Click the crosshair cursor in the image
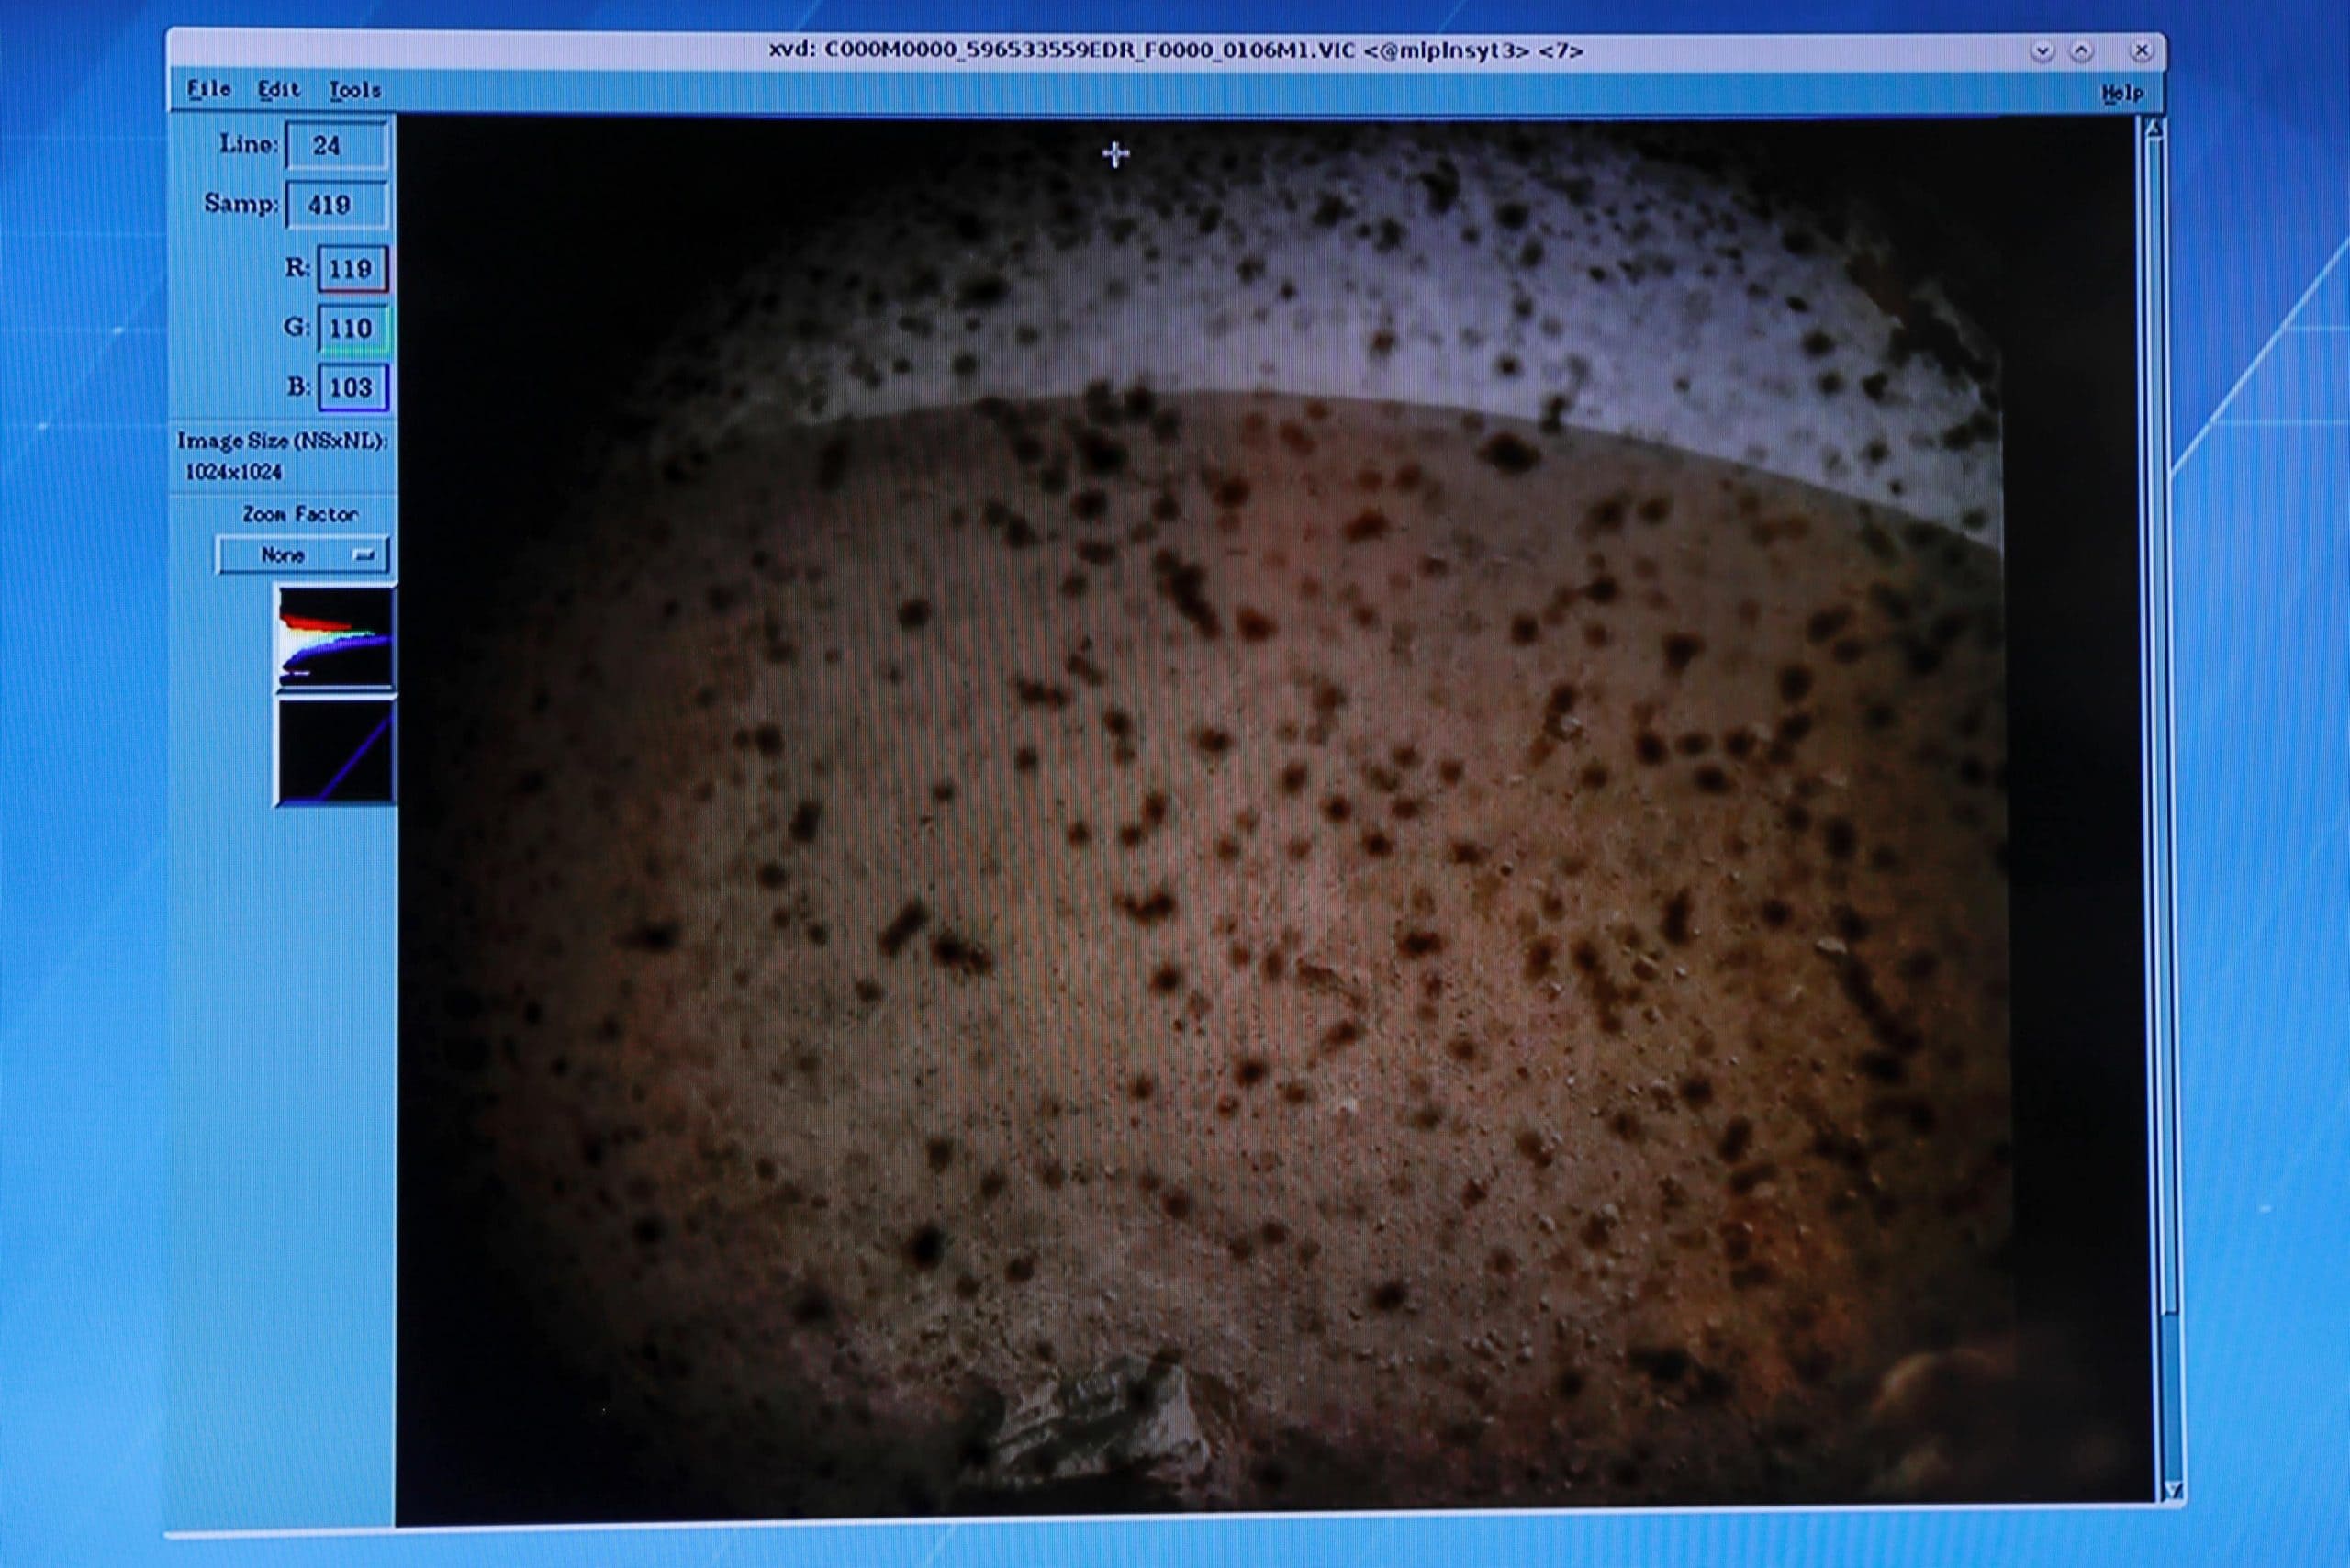Viewport: 2350px width, 1568px height. click(x=1116, y=154)
